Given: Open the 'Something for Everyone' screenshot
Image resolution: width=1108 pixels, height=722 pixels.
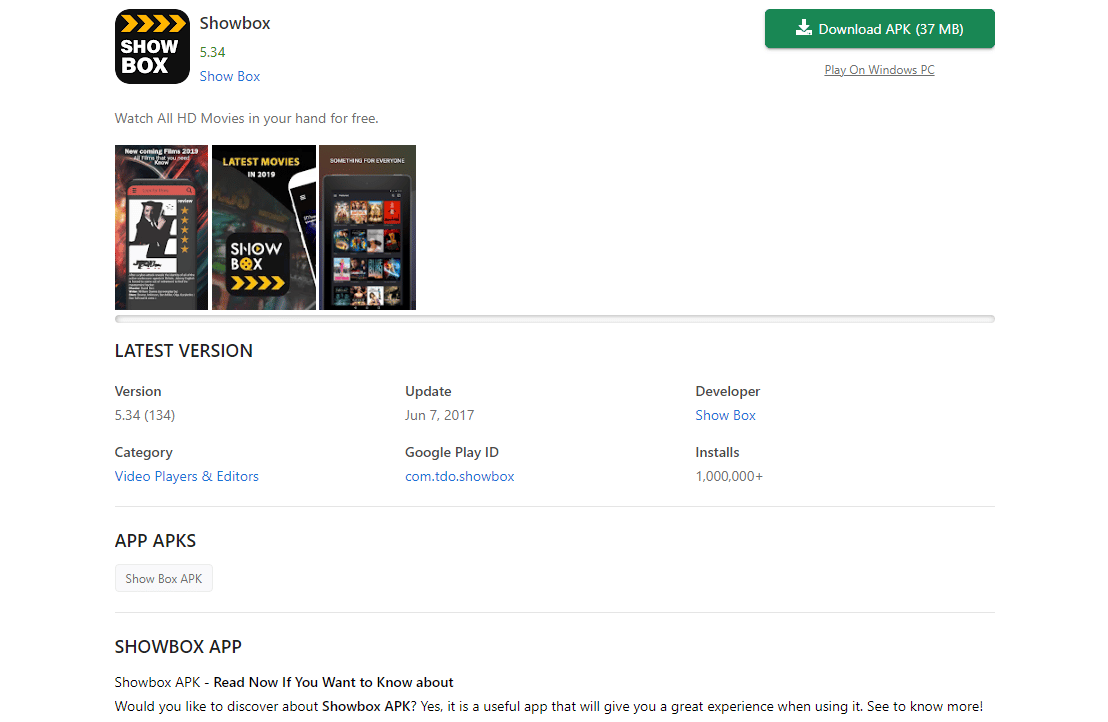Looking at the screenshot, I should 367,227.
